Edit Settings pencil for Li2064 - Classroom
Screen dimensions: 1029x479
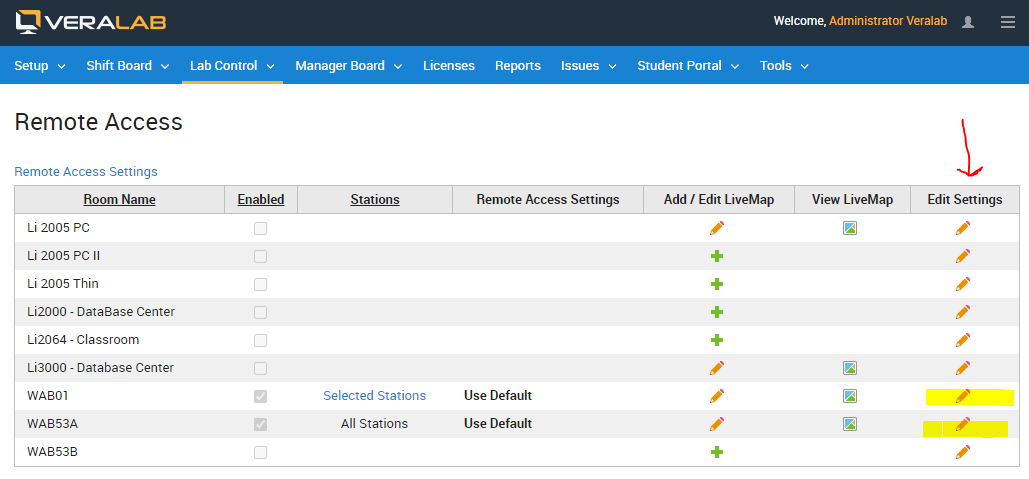(x=963, y=340)
